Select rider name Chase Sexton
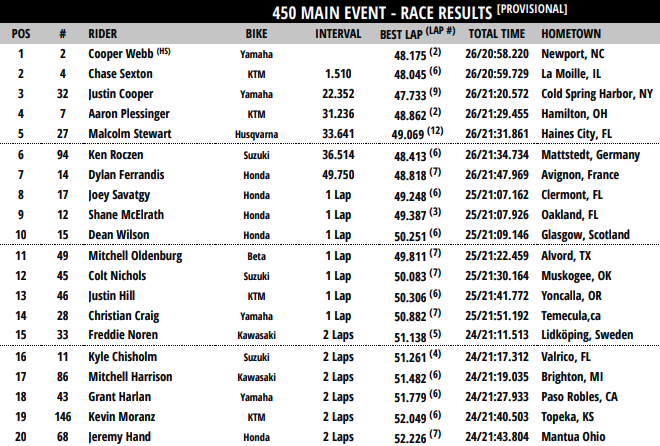The image size is (660, 446). click(122, 72)
